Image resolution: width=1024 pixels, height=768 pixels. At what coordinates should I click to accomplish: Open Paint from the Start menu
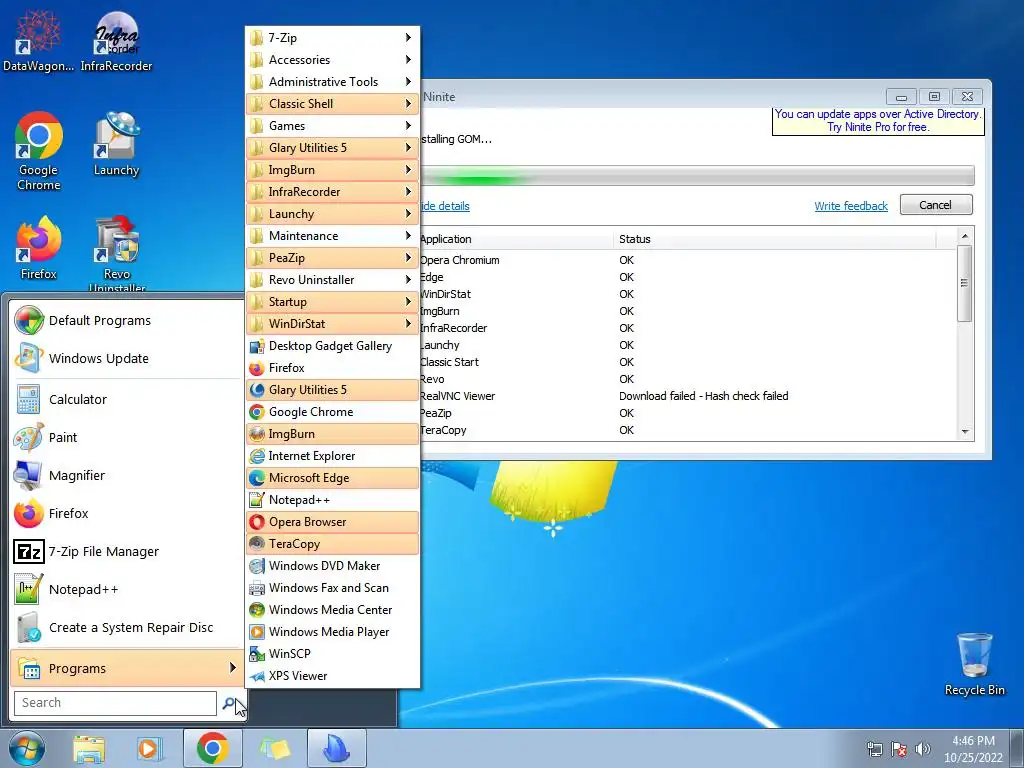point(126,438)
